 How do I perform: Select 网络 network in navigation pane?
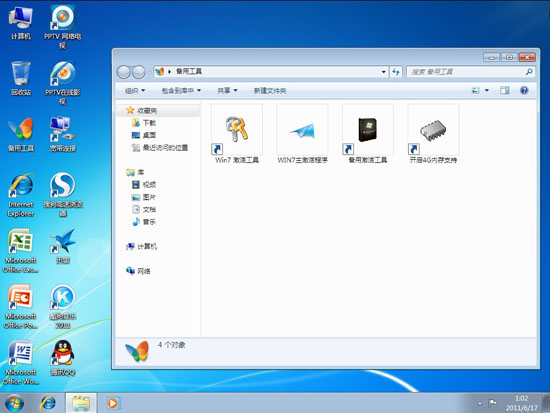pyautogui.click(x=139, y=271)
